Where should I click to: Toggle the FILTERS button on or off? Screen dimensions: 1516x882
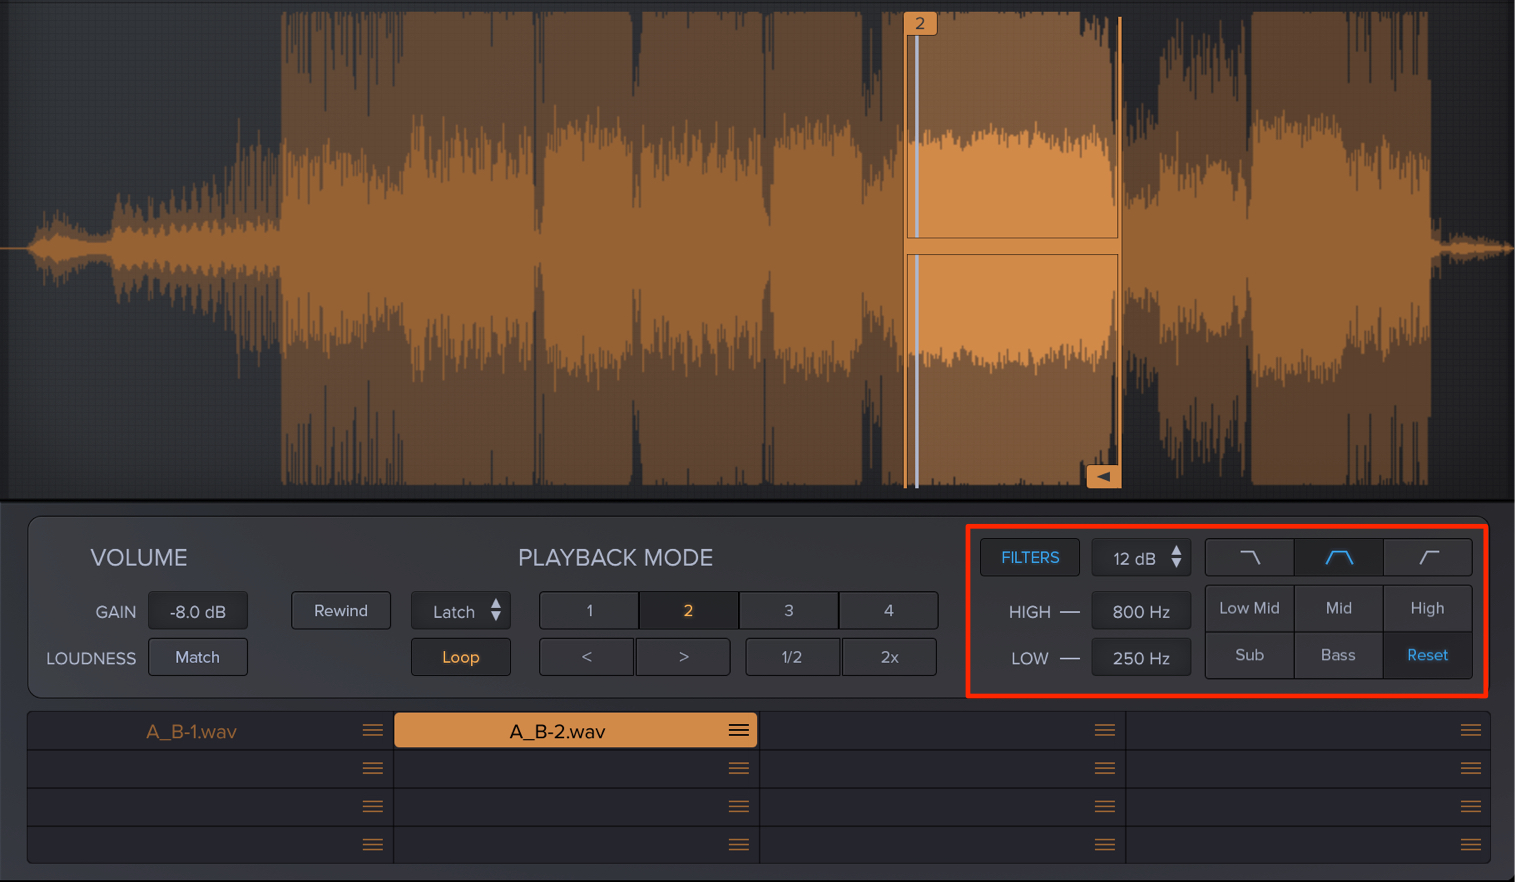(x=1030, y=558)
